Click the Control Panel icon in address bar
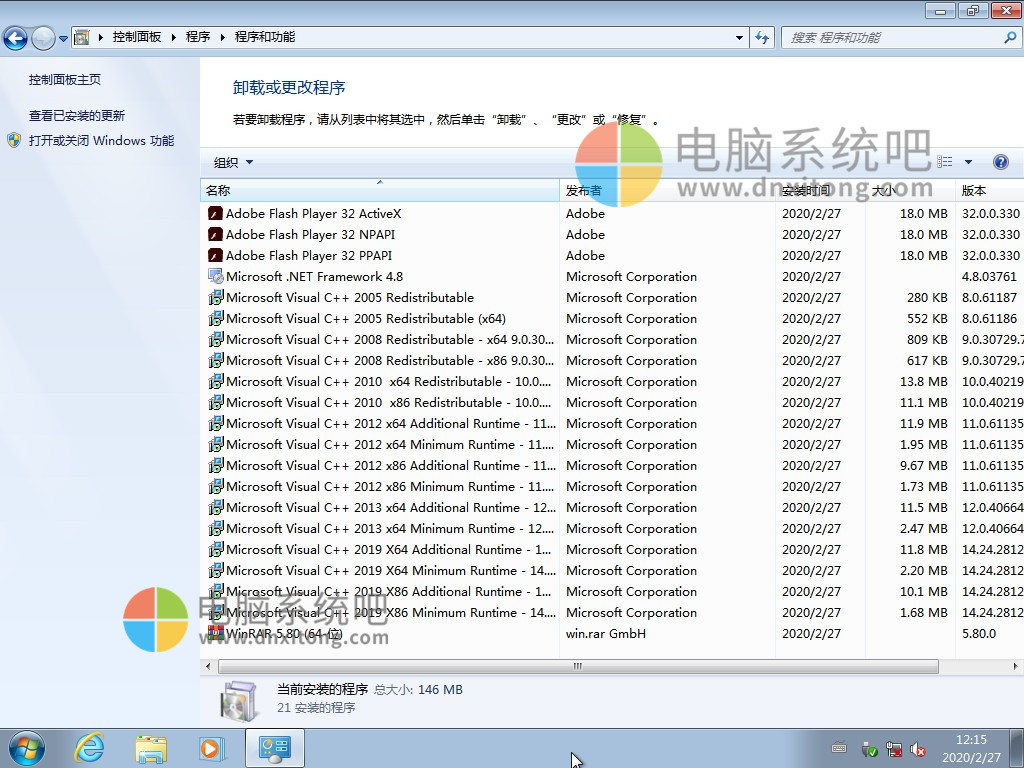Screen dimensions: 1024x768 click(82, 37)
